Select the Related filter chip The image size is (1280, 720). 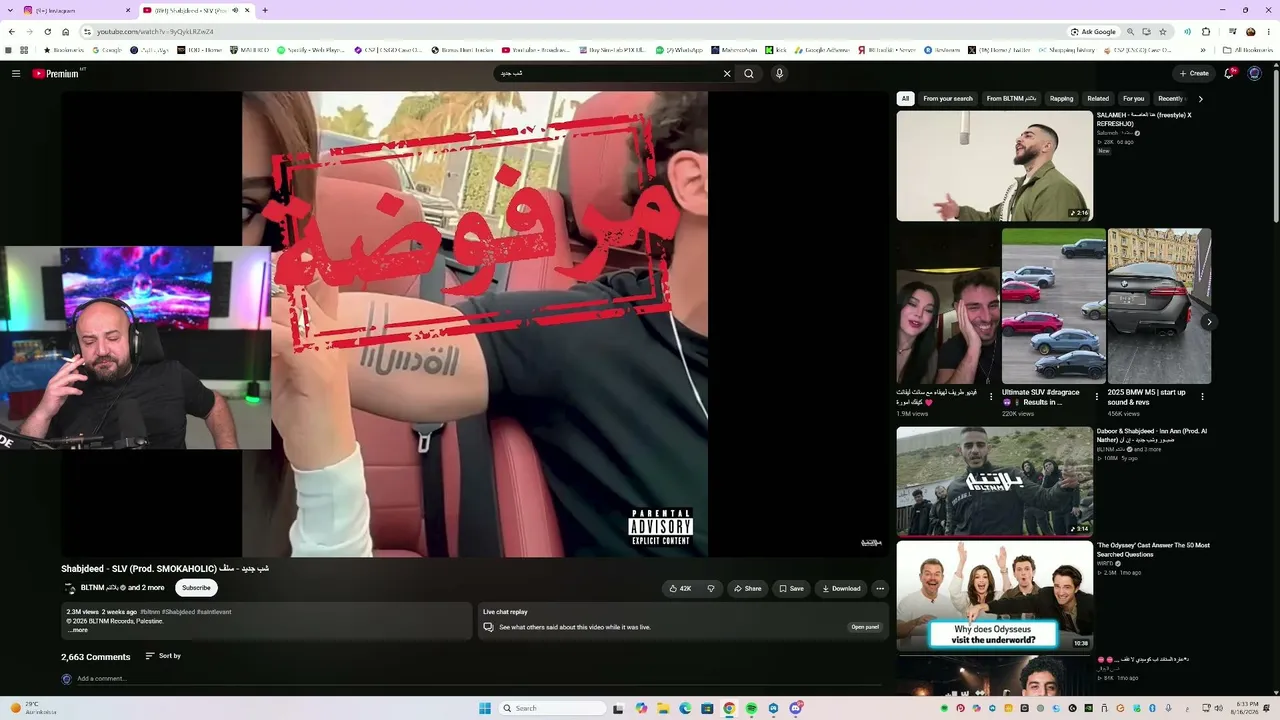1098,99
